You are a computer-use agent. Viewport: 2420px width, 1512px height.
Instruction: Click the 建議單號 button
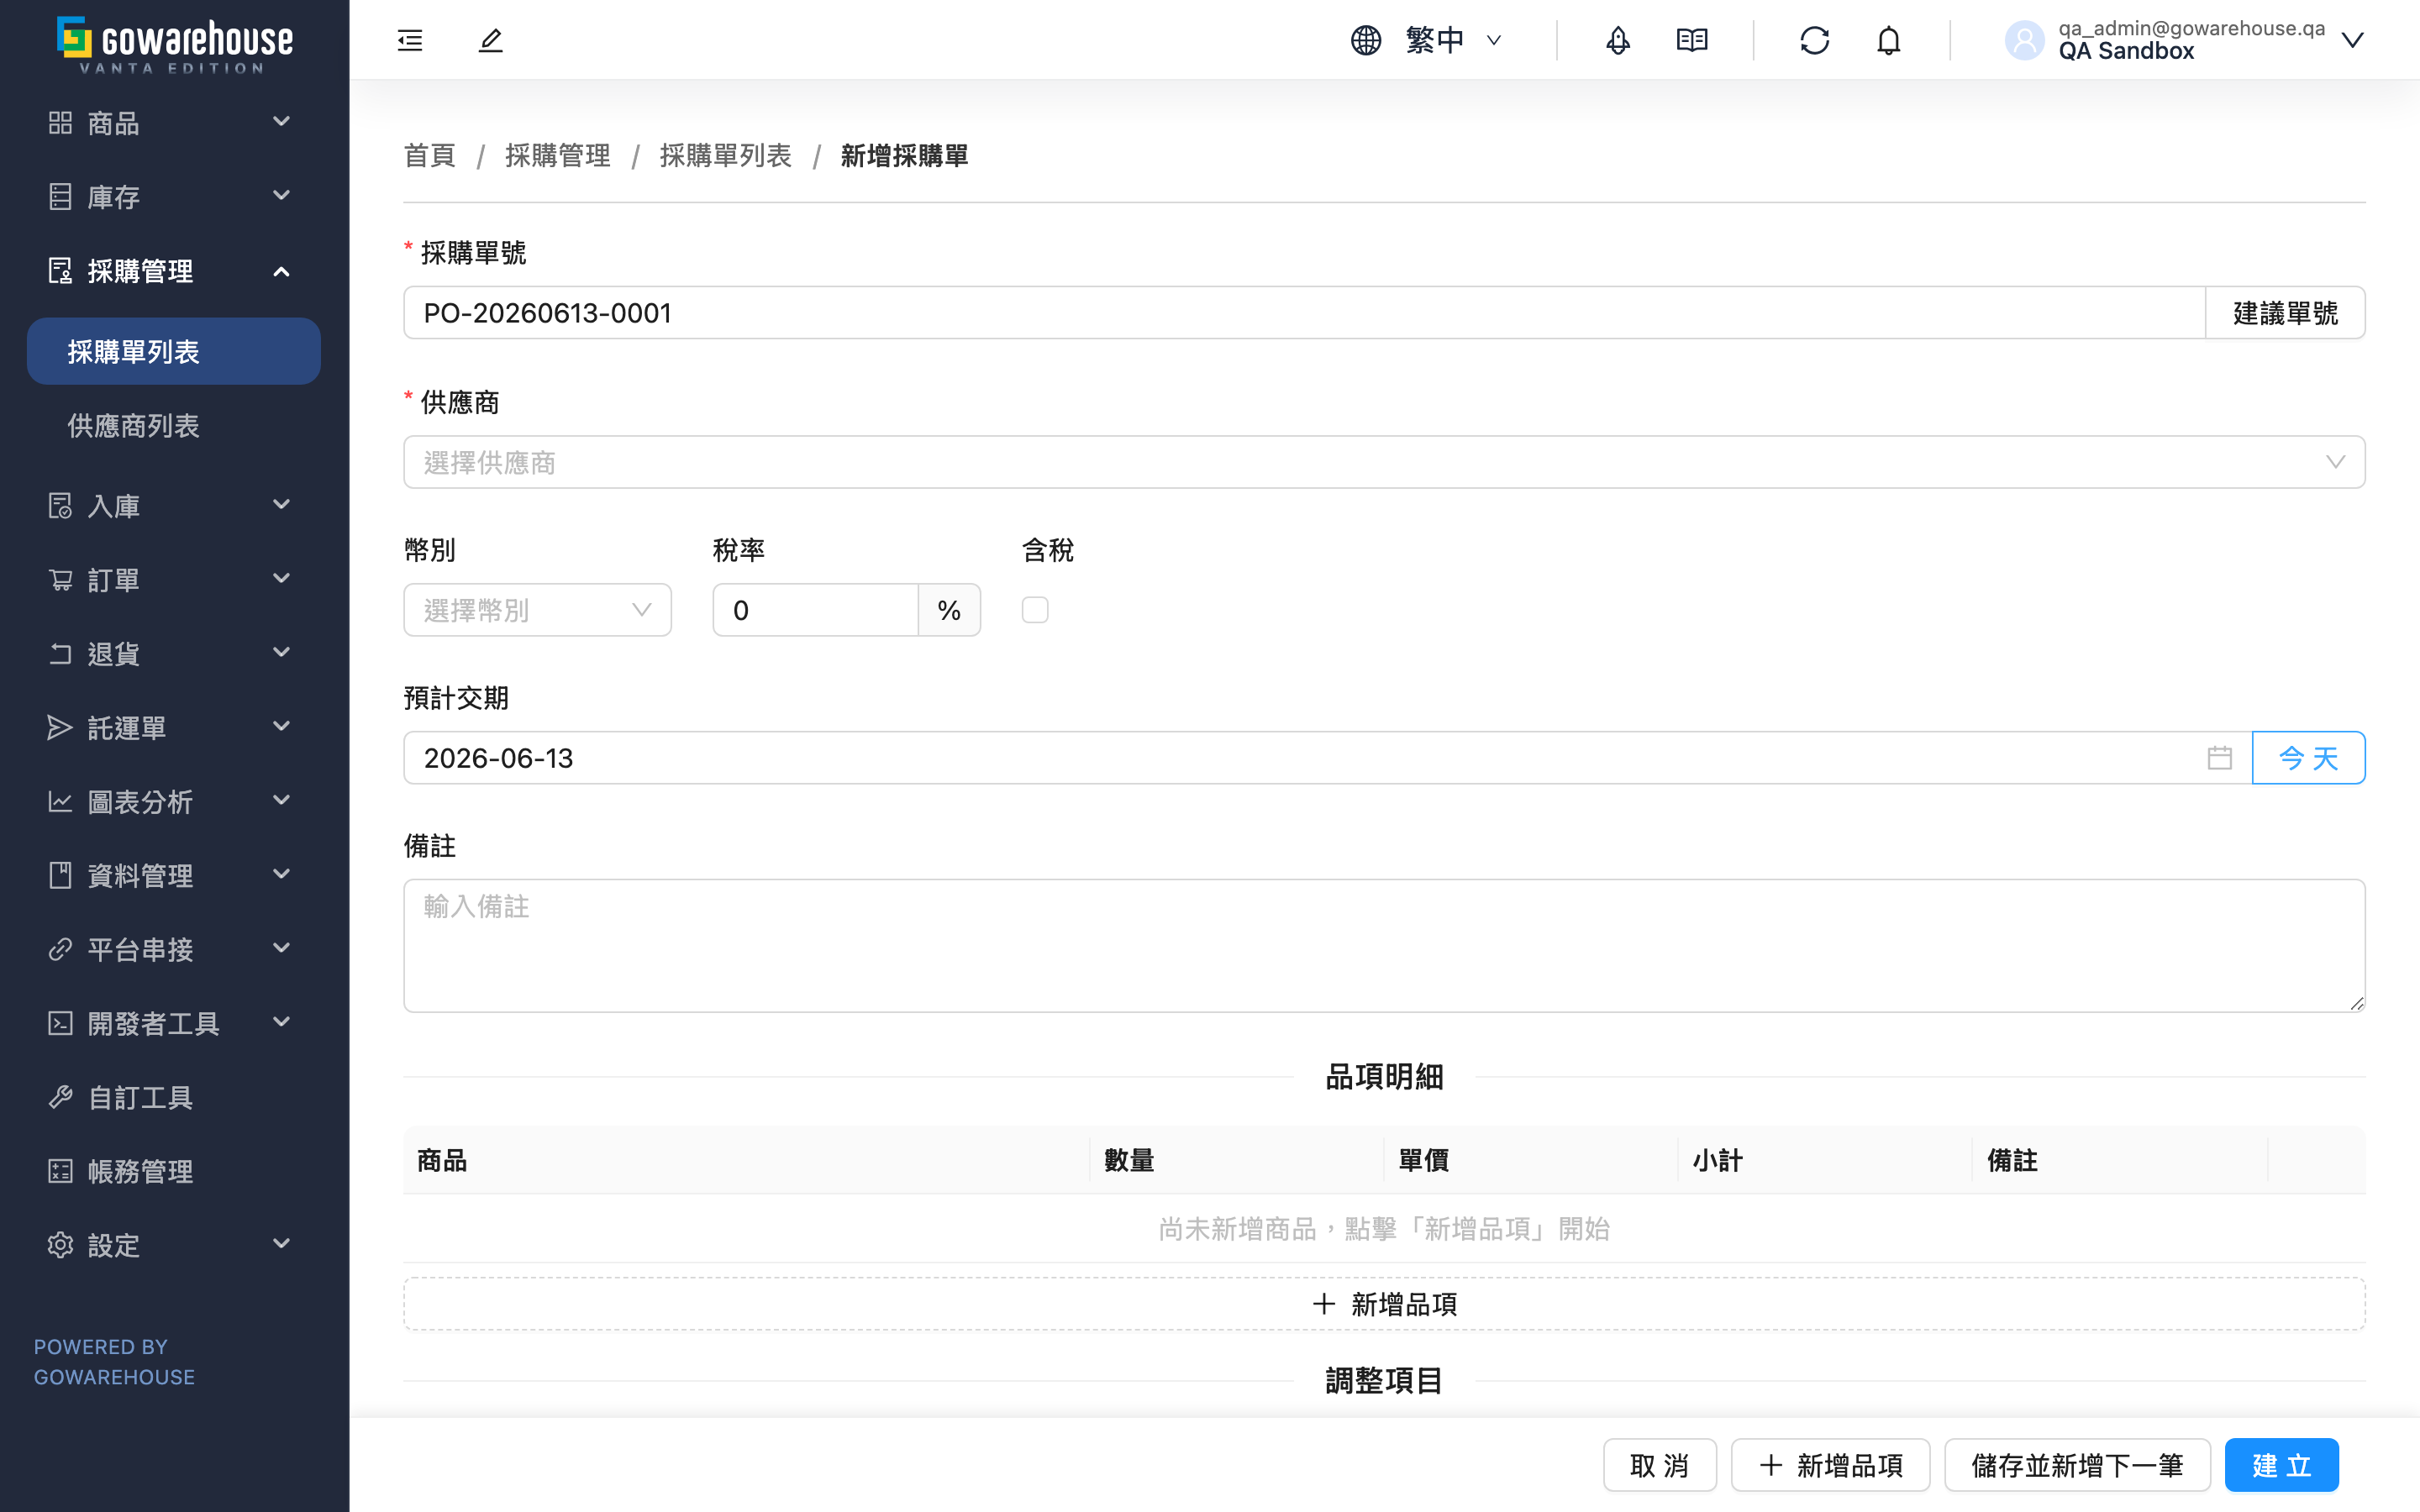point(2285,313)
